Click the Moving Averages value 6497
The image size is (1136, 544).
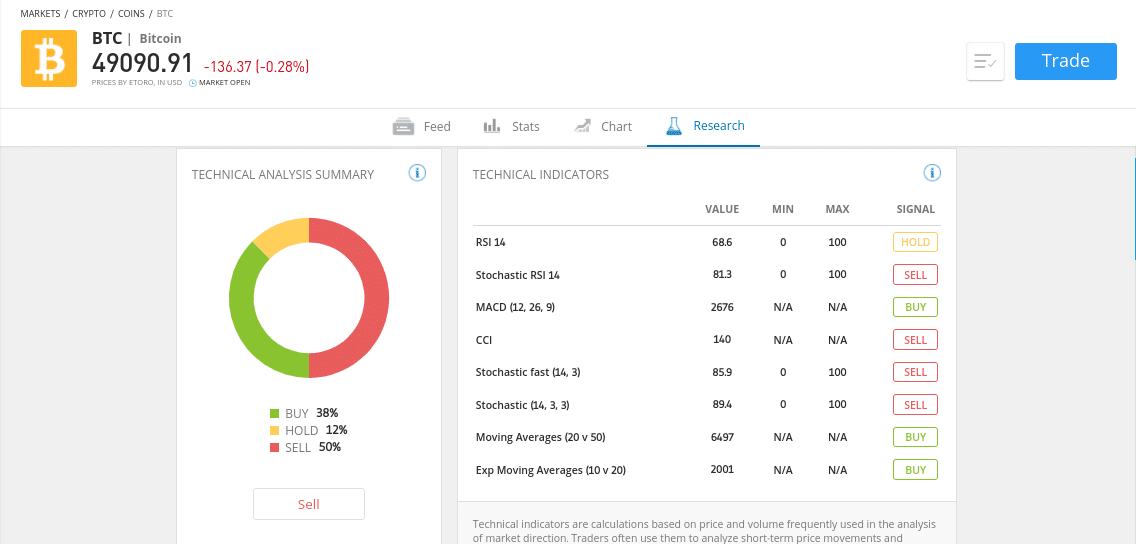[x=722, y=438]
